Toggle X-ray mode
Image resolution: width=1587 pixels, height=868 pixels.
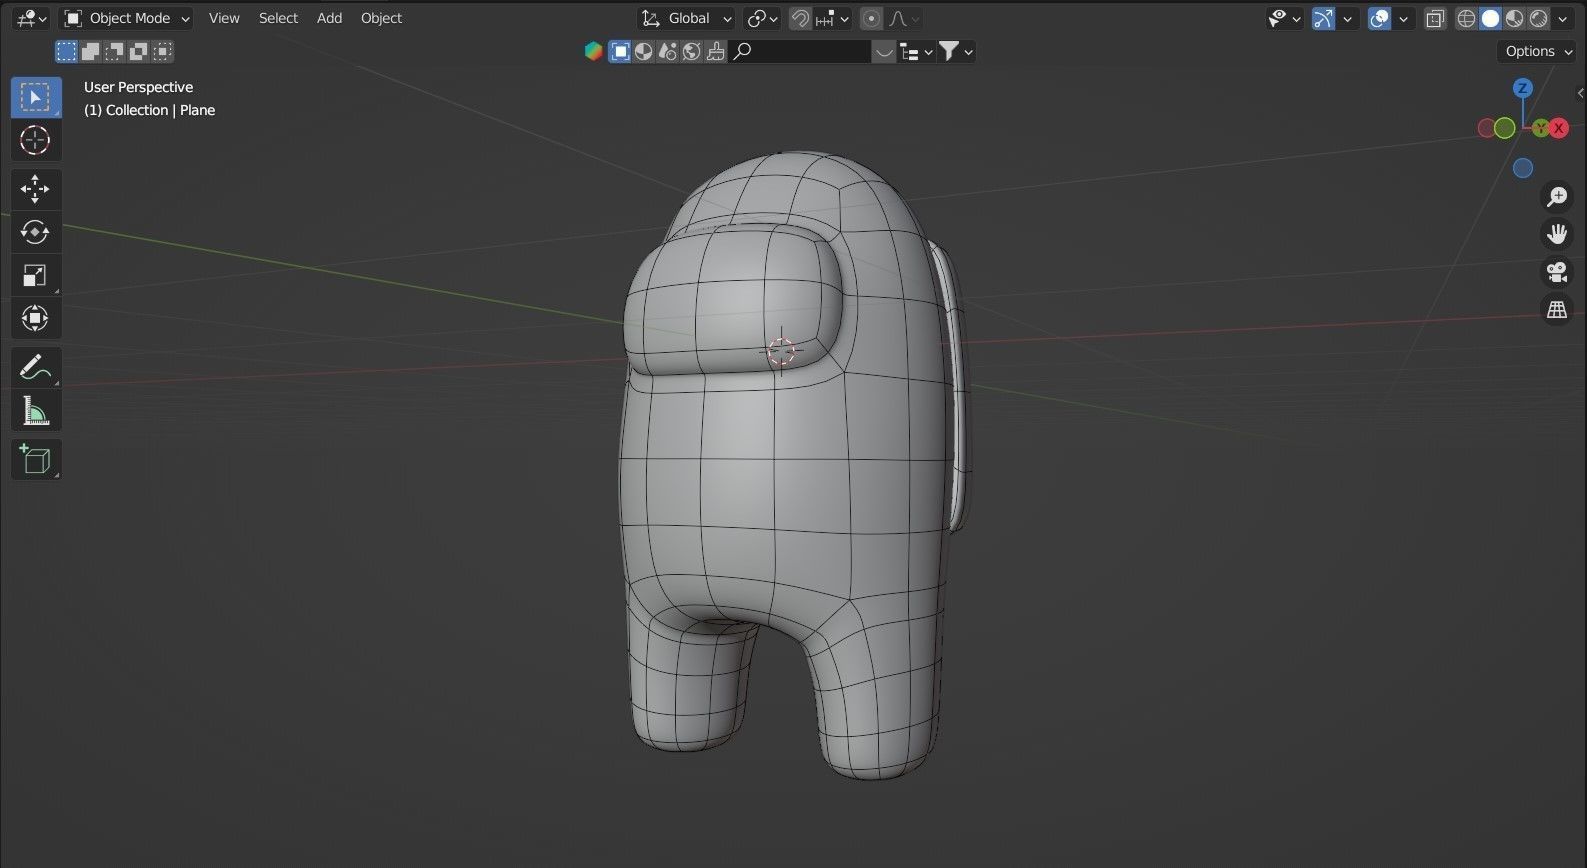1435,18
